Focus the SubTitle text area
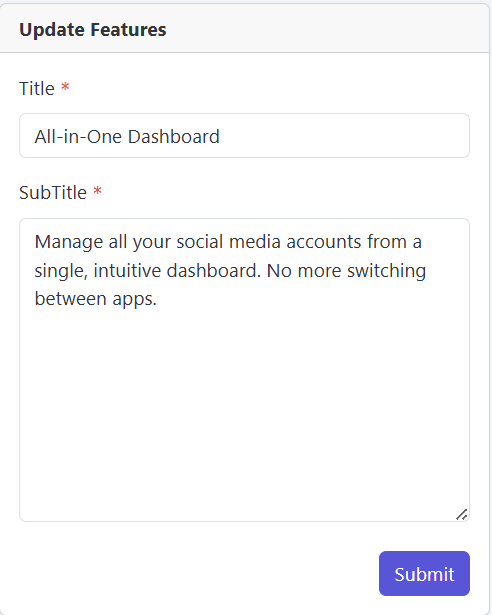 click(x=244, y=370)
